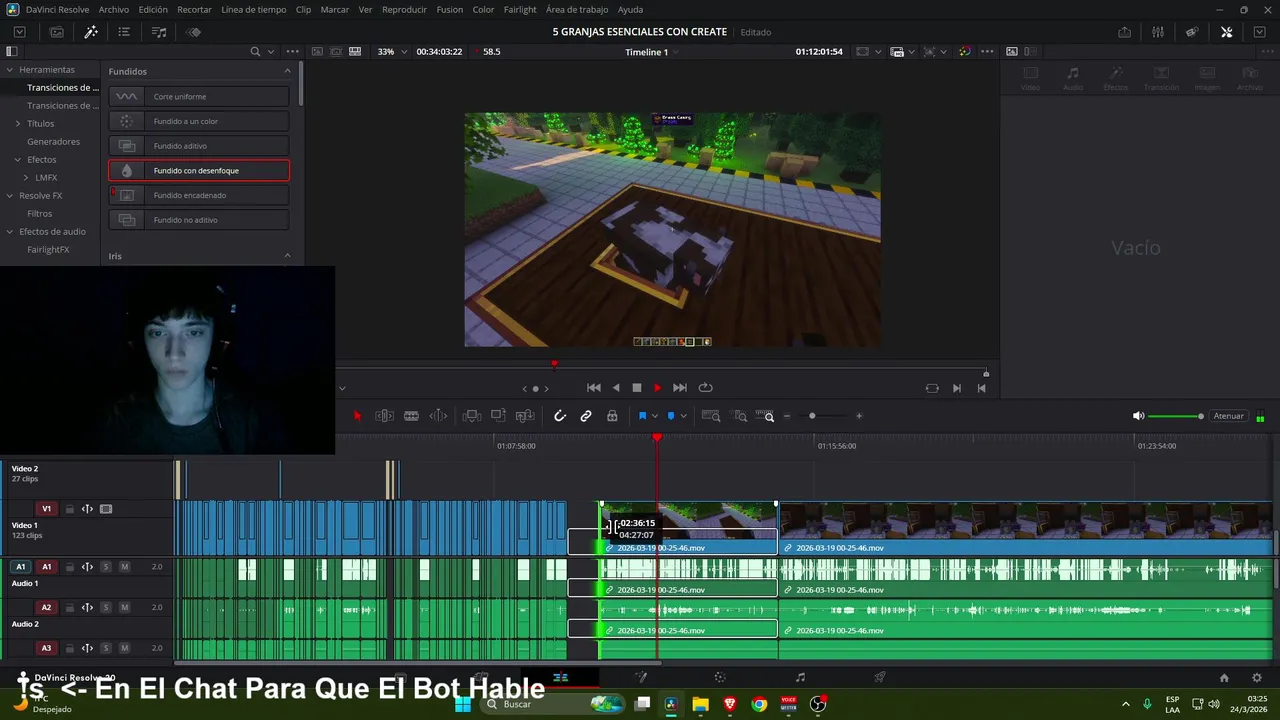
Task: Click the timeline zoom-in plus button
Action: click(x=859, y=416)
